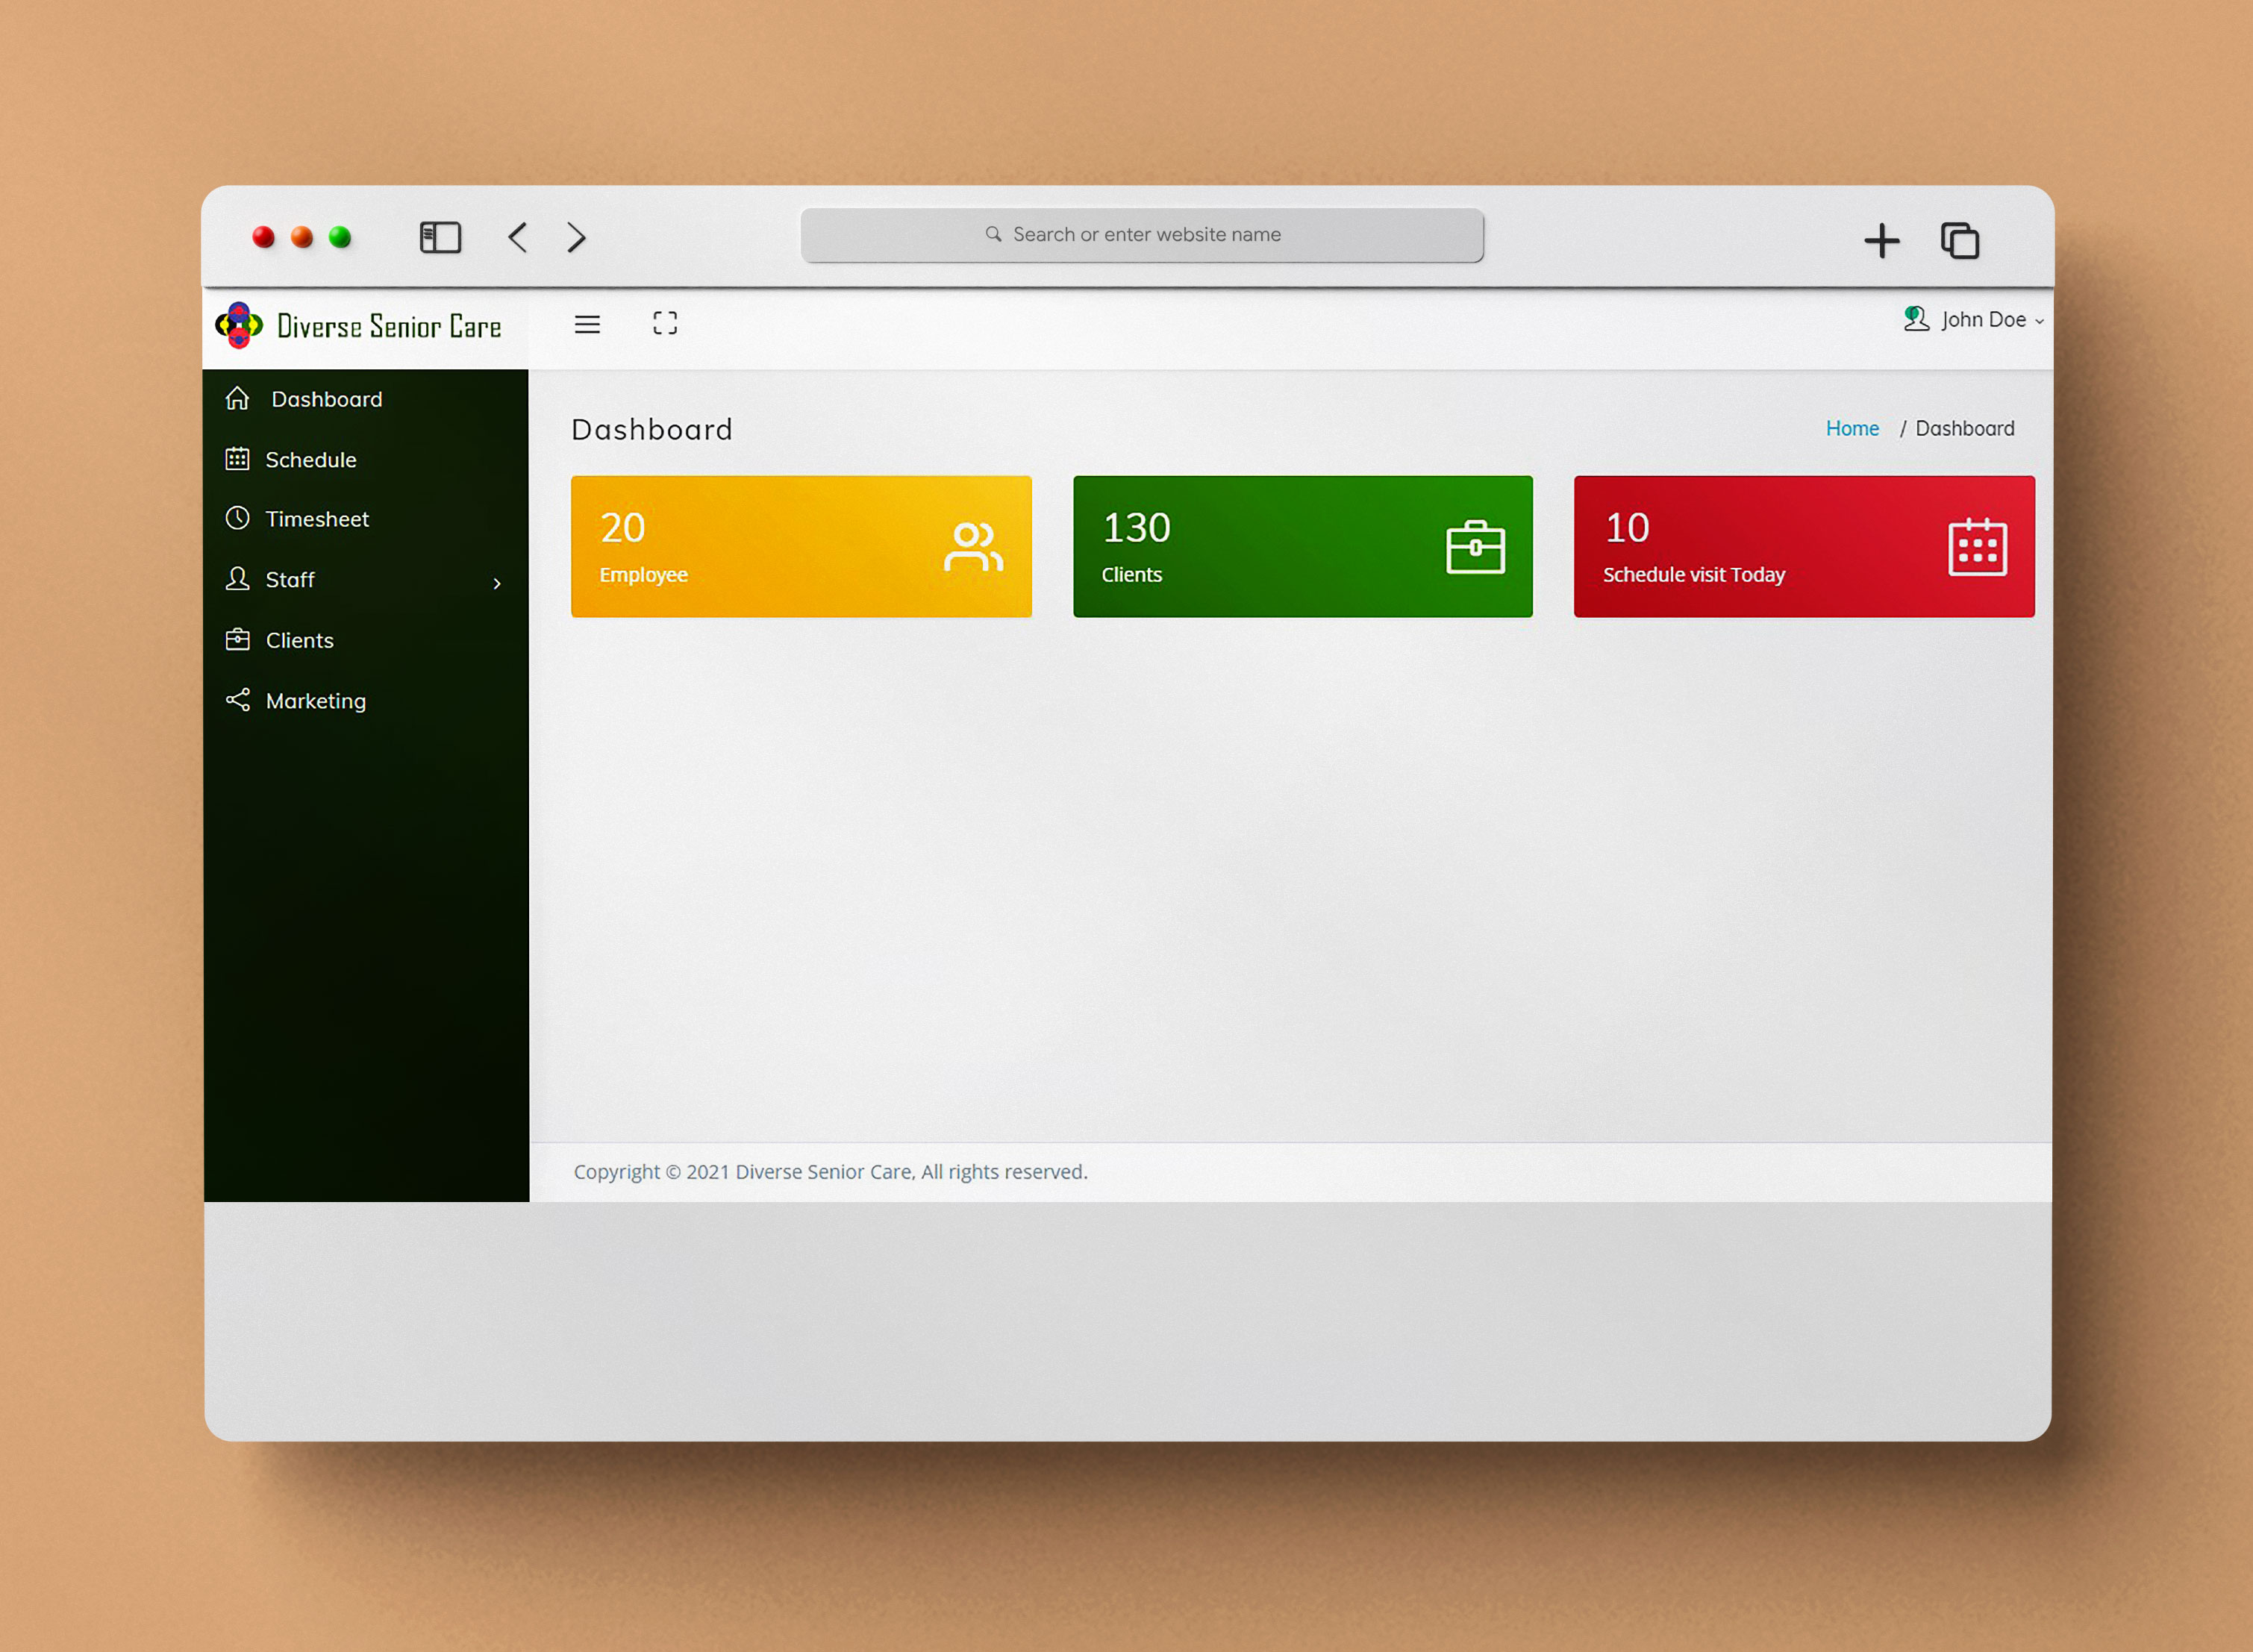The image size is (2253, 1652).
Task: Open the green 130 Clients card
Action: point(1302,547)
